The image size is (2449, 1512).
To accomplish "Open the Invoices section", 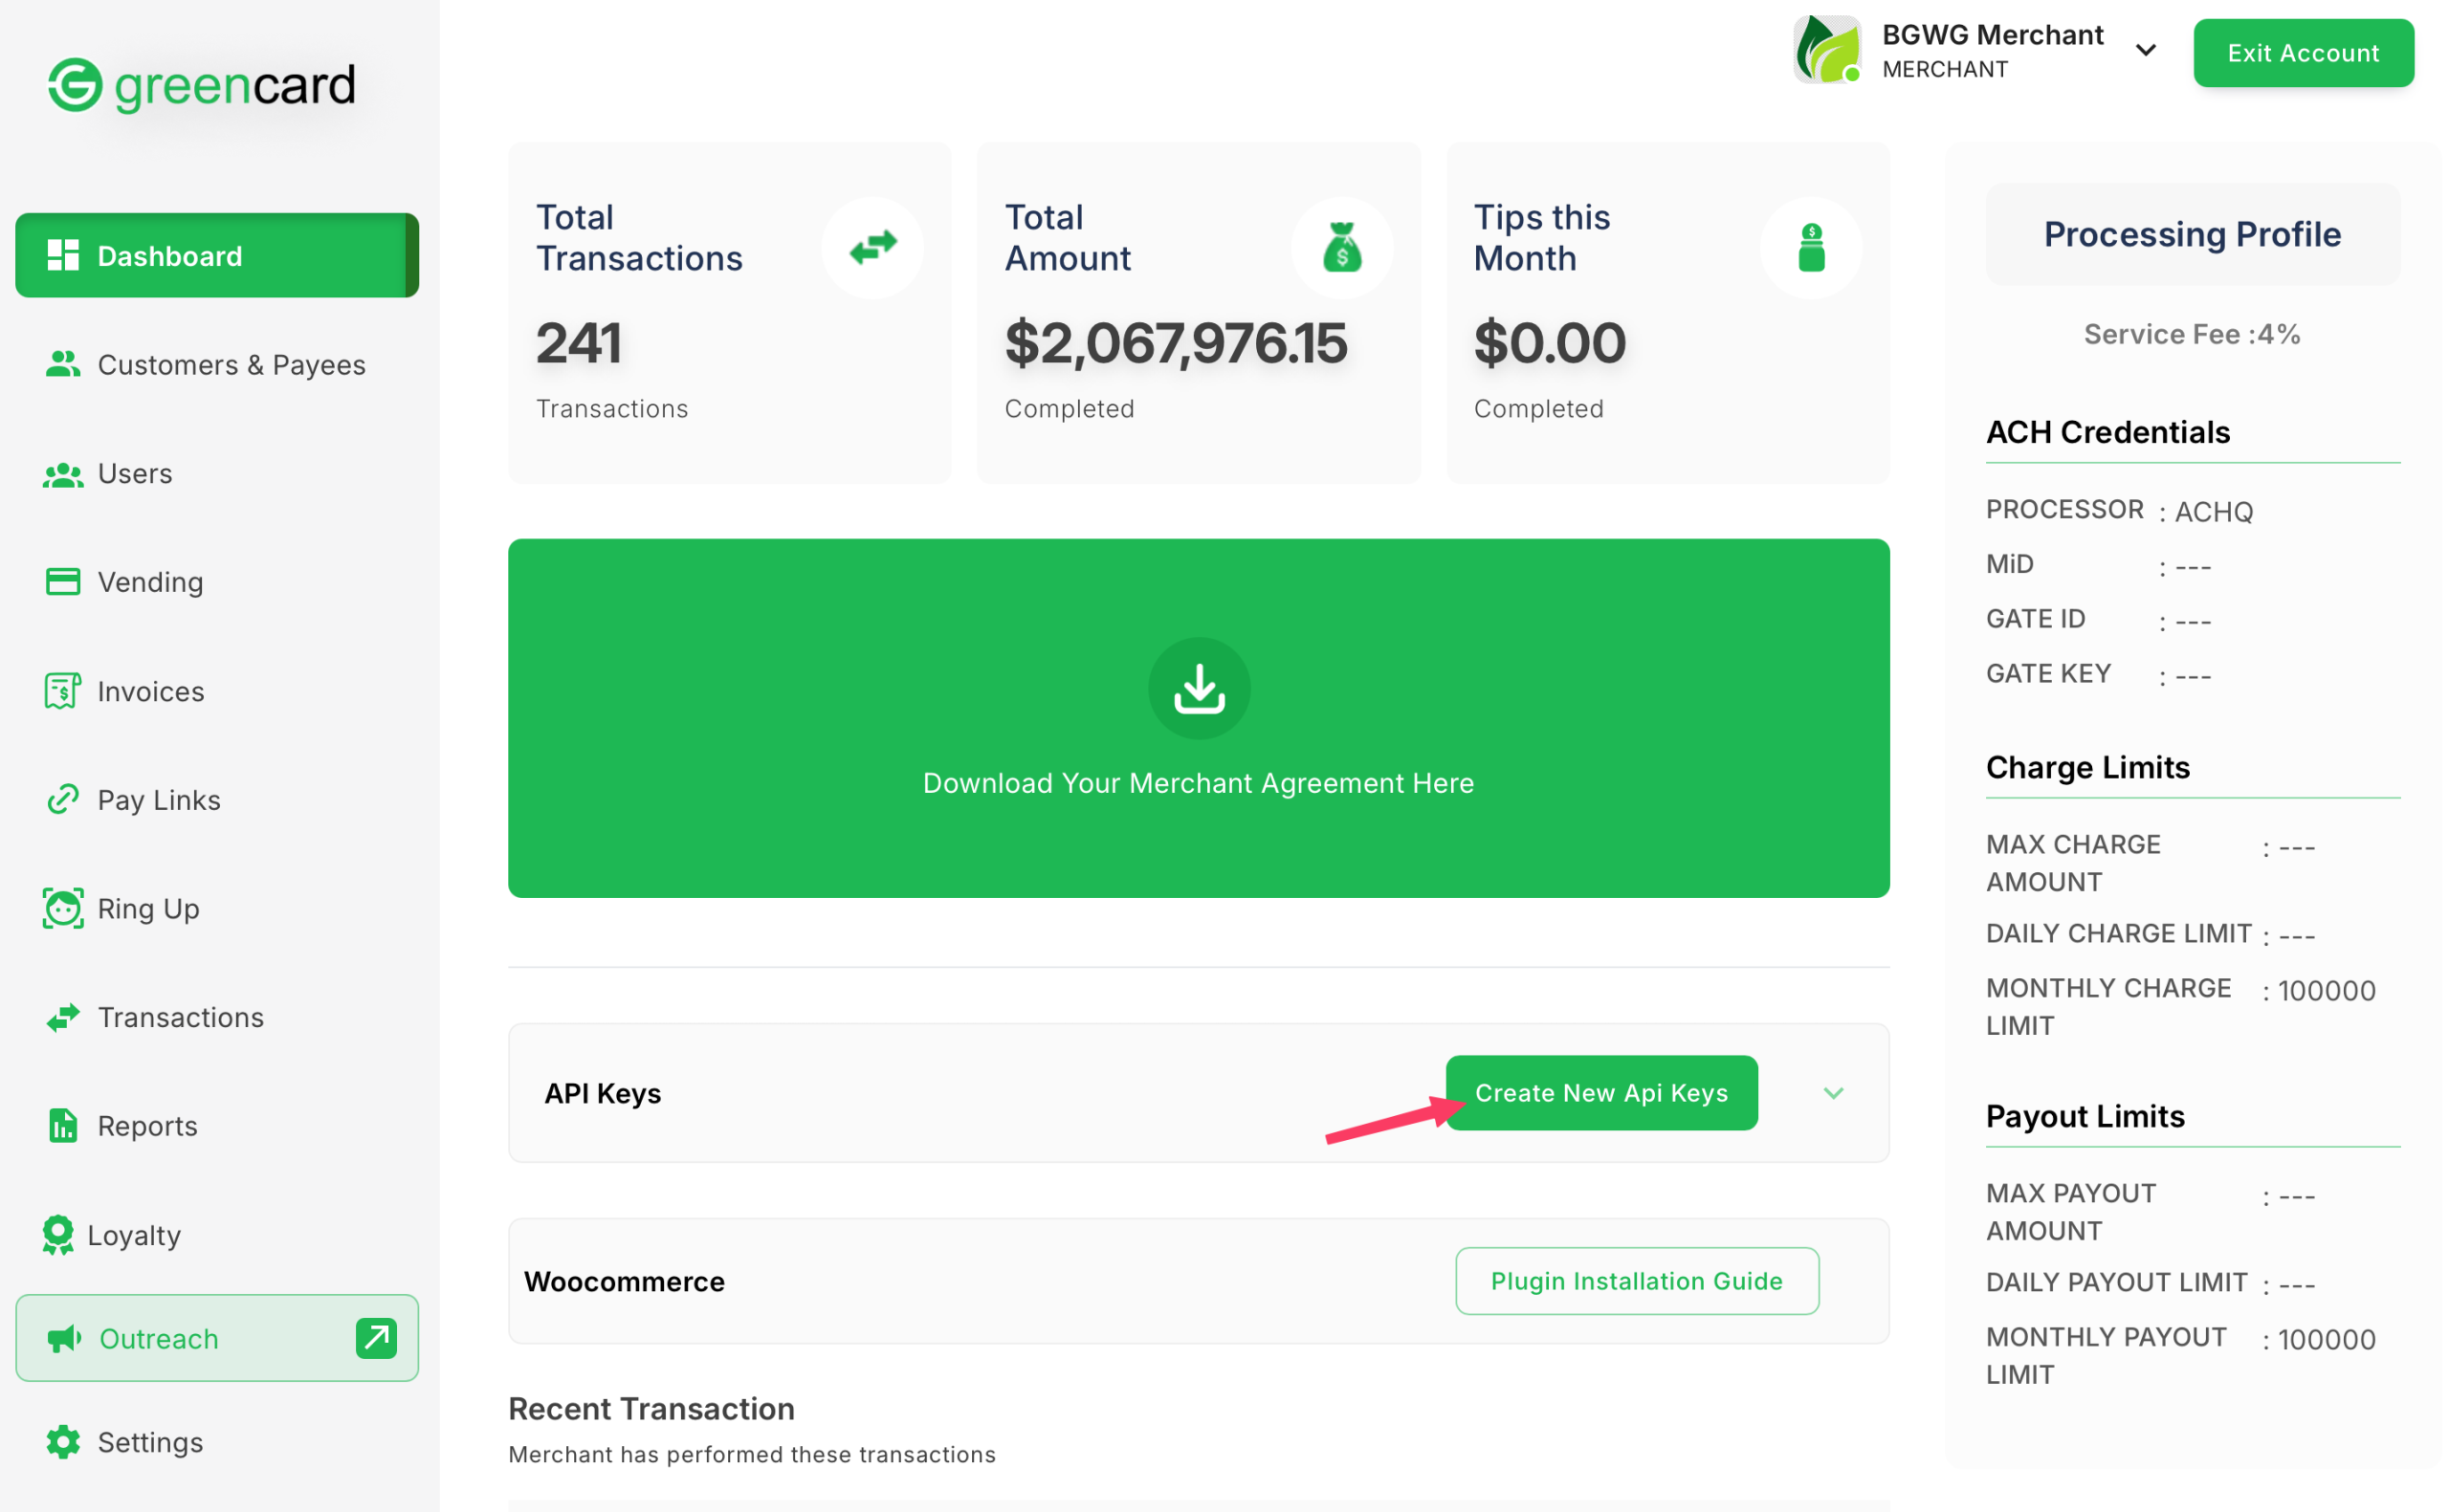I will point(150,691).
